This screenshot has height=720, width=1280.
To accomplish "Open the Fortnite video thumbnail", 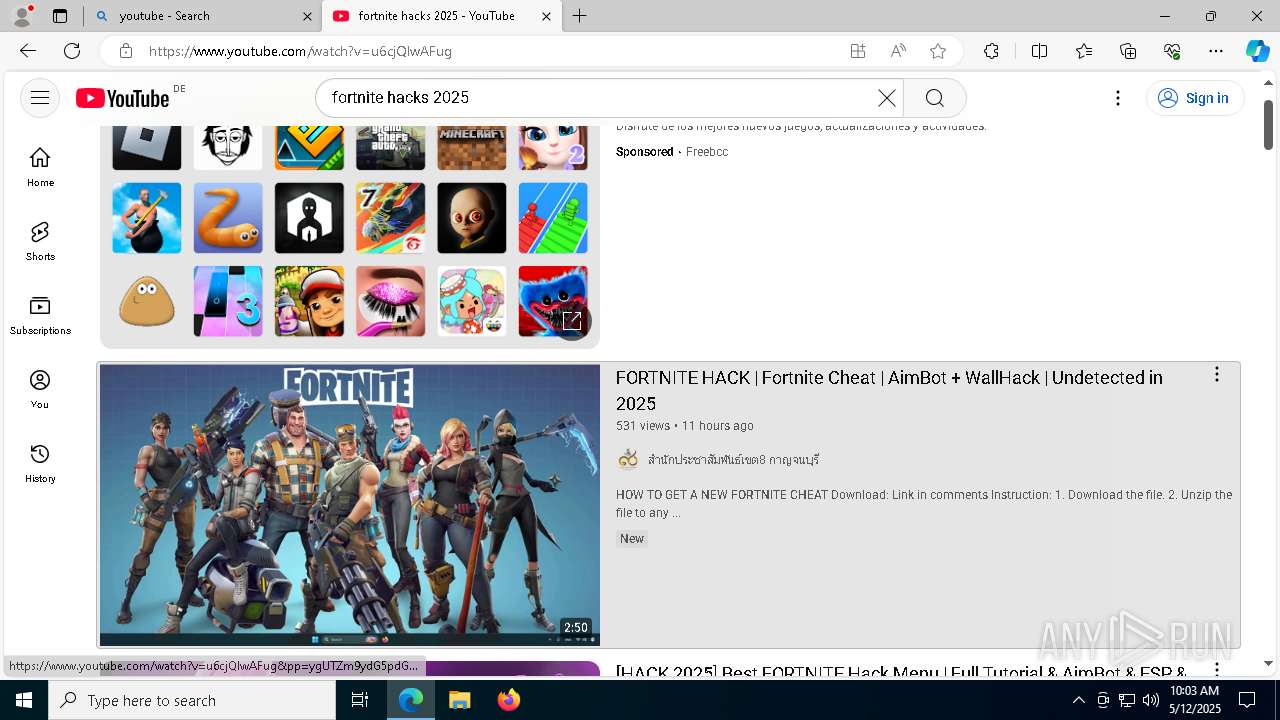I will click(350, 505).
